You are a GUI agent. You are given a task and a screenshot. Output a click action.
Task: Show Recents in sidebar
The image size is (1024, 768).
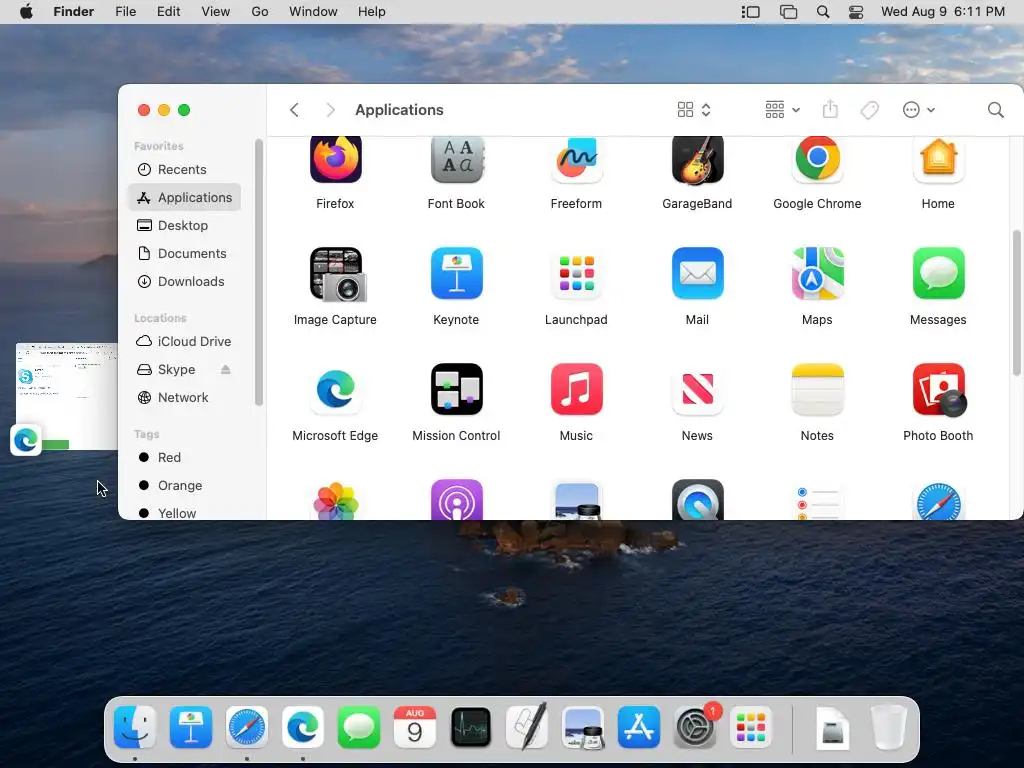(185, 169)
